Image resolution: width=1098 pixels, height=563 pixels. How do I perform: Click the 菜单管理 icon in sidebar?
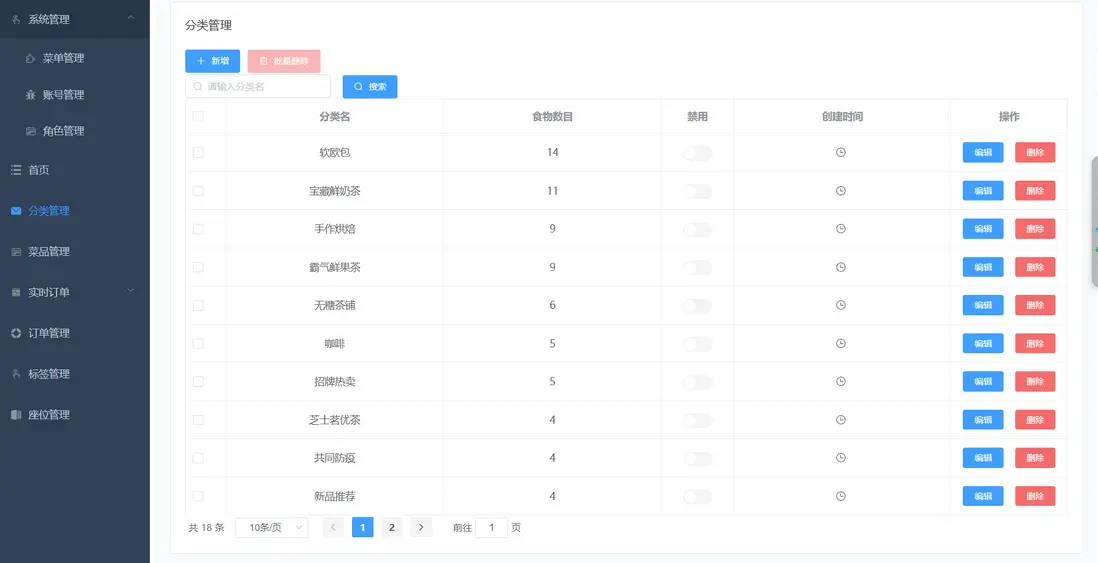click(x=31, y=58)
